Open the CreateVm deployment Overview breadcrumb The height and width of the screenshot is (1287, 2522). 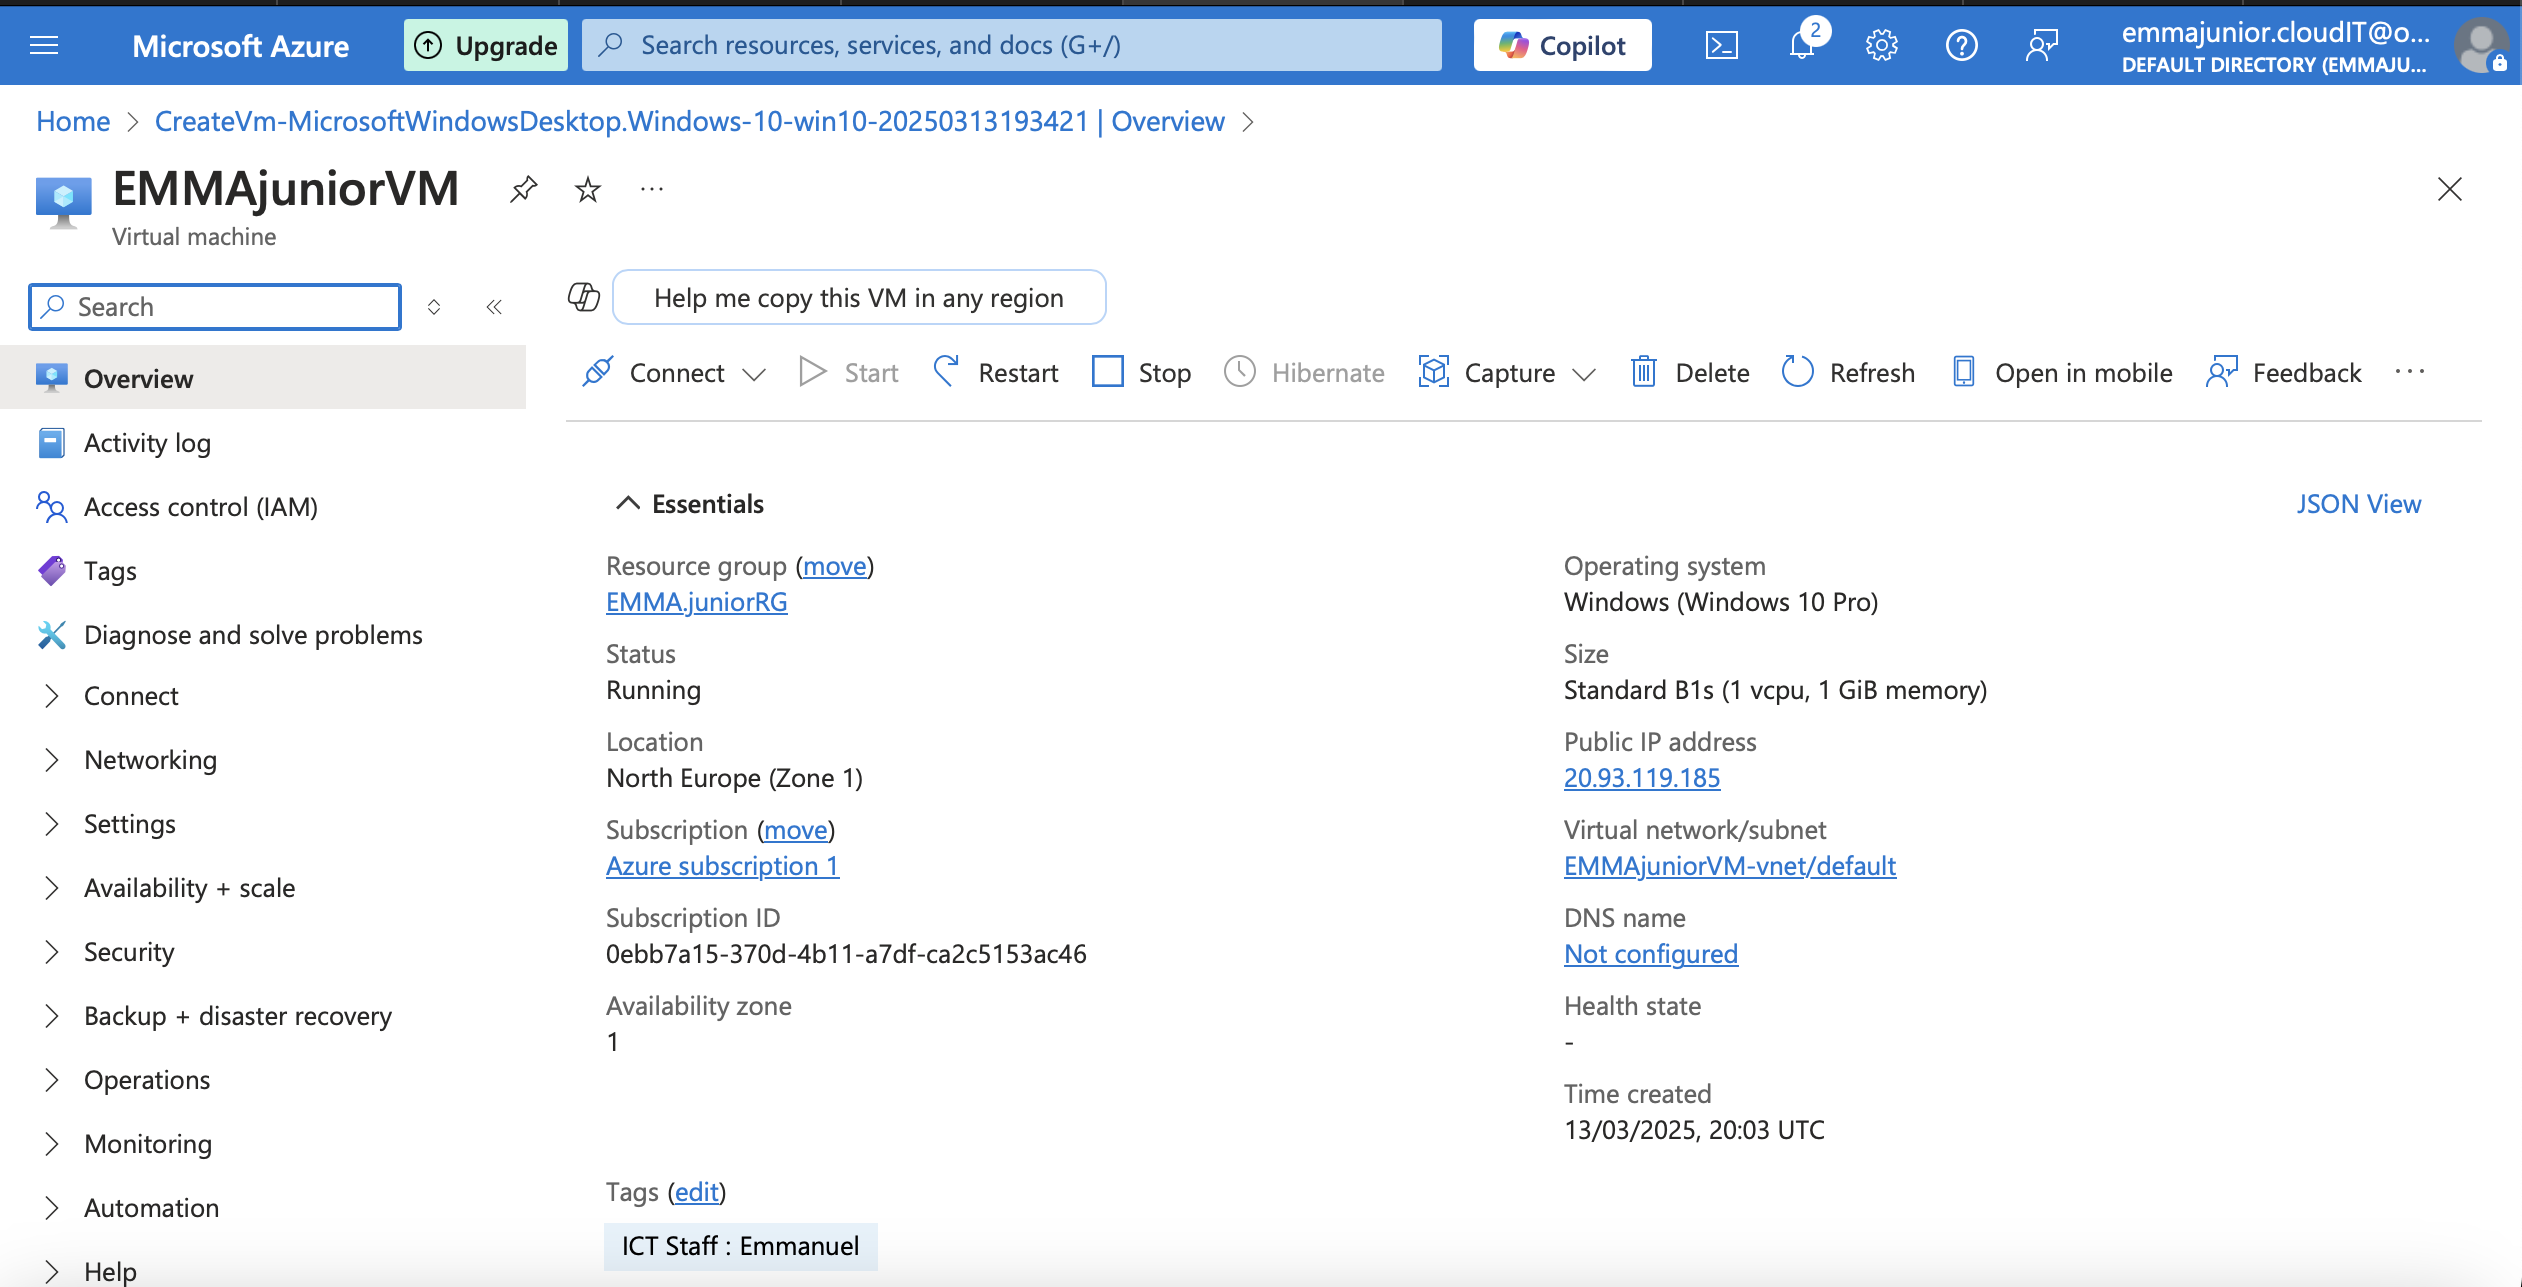(x=690, y=121)
